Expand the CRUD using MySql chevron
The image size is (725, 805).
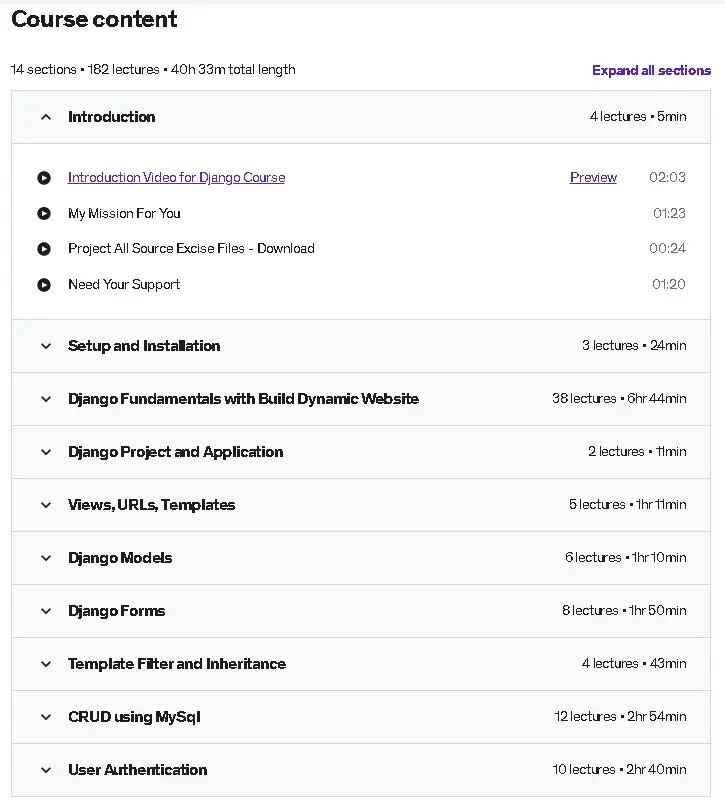coord(46,717)
